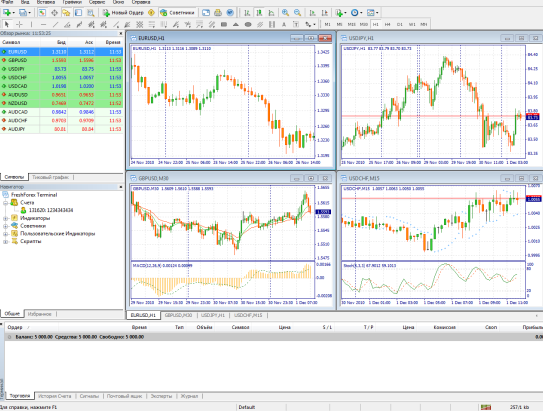Toggle the Советники expert advisors button
Image resolution: width=543 pixels, height=411 pixels.
(177, 13)
